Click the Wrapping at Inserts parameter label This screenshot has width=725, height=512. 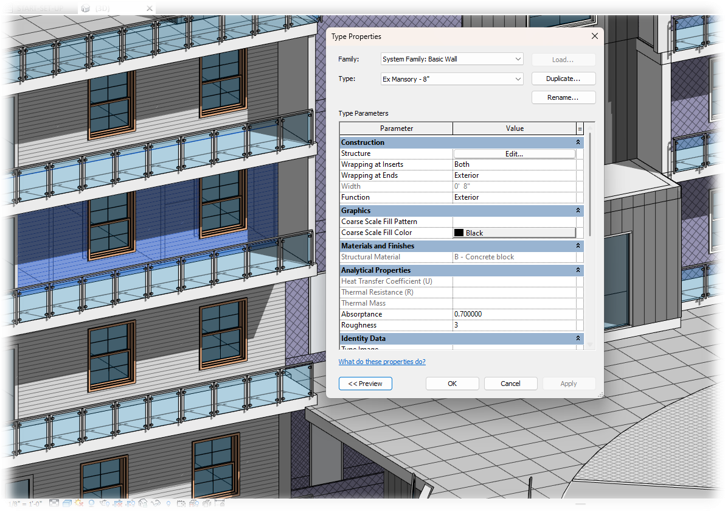(372, 165)
